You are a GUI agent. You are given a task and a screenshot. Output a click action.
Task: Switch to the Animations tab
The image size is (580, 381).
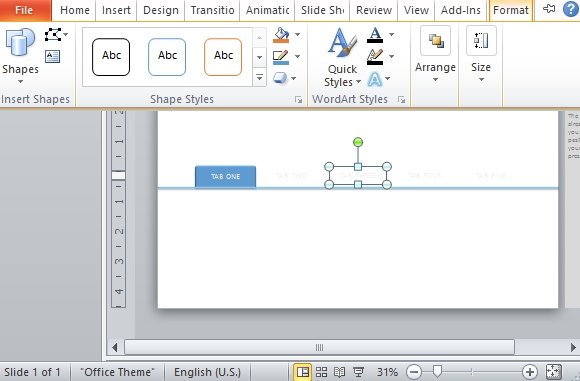pos(267,10)
